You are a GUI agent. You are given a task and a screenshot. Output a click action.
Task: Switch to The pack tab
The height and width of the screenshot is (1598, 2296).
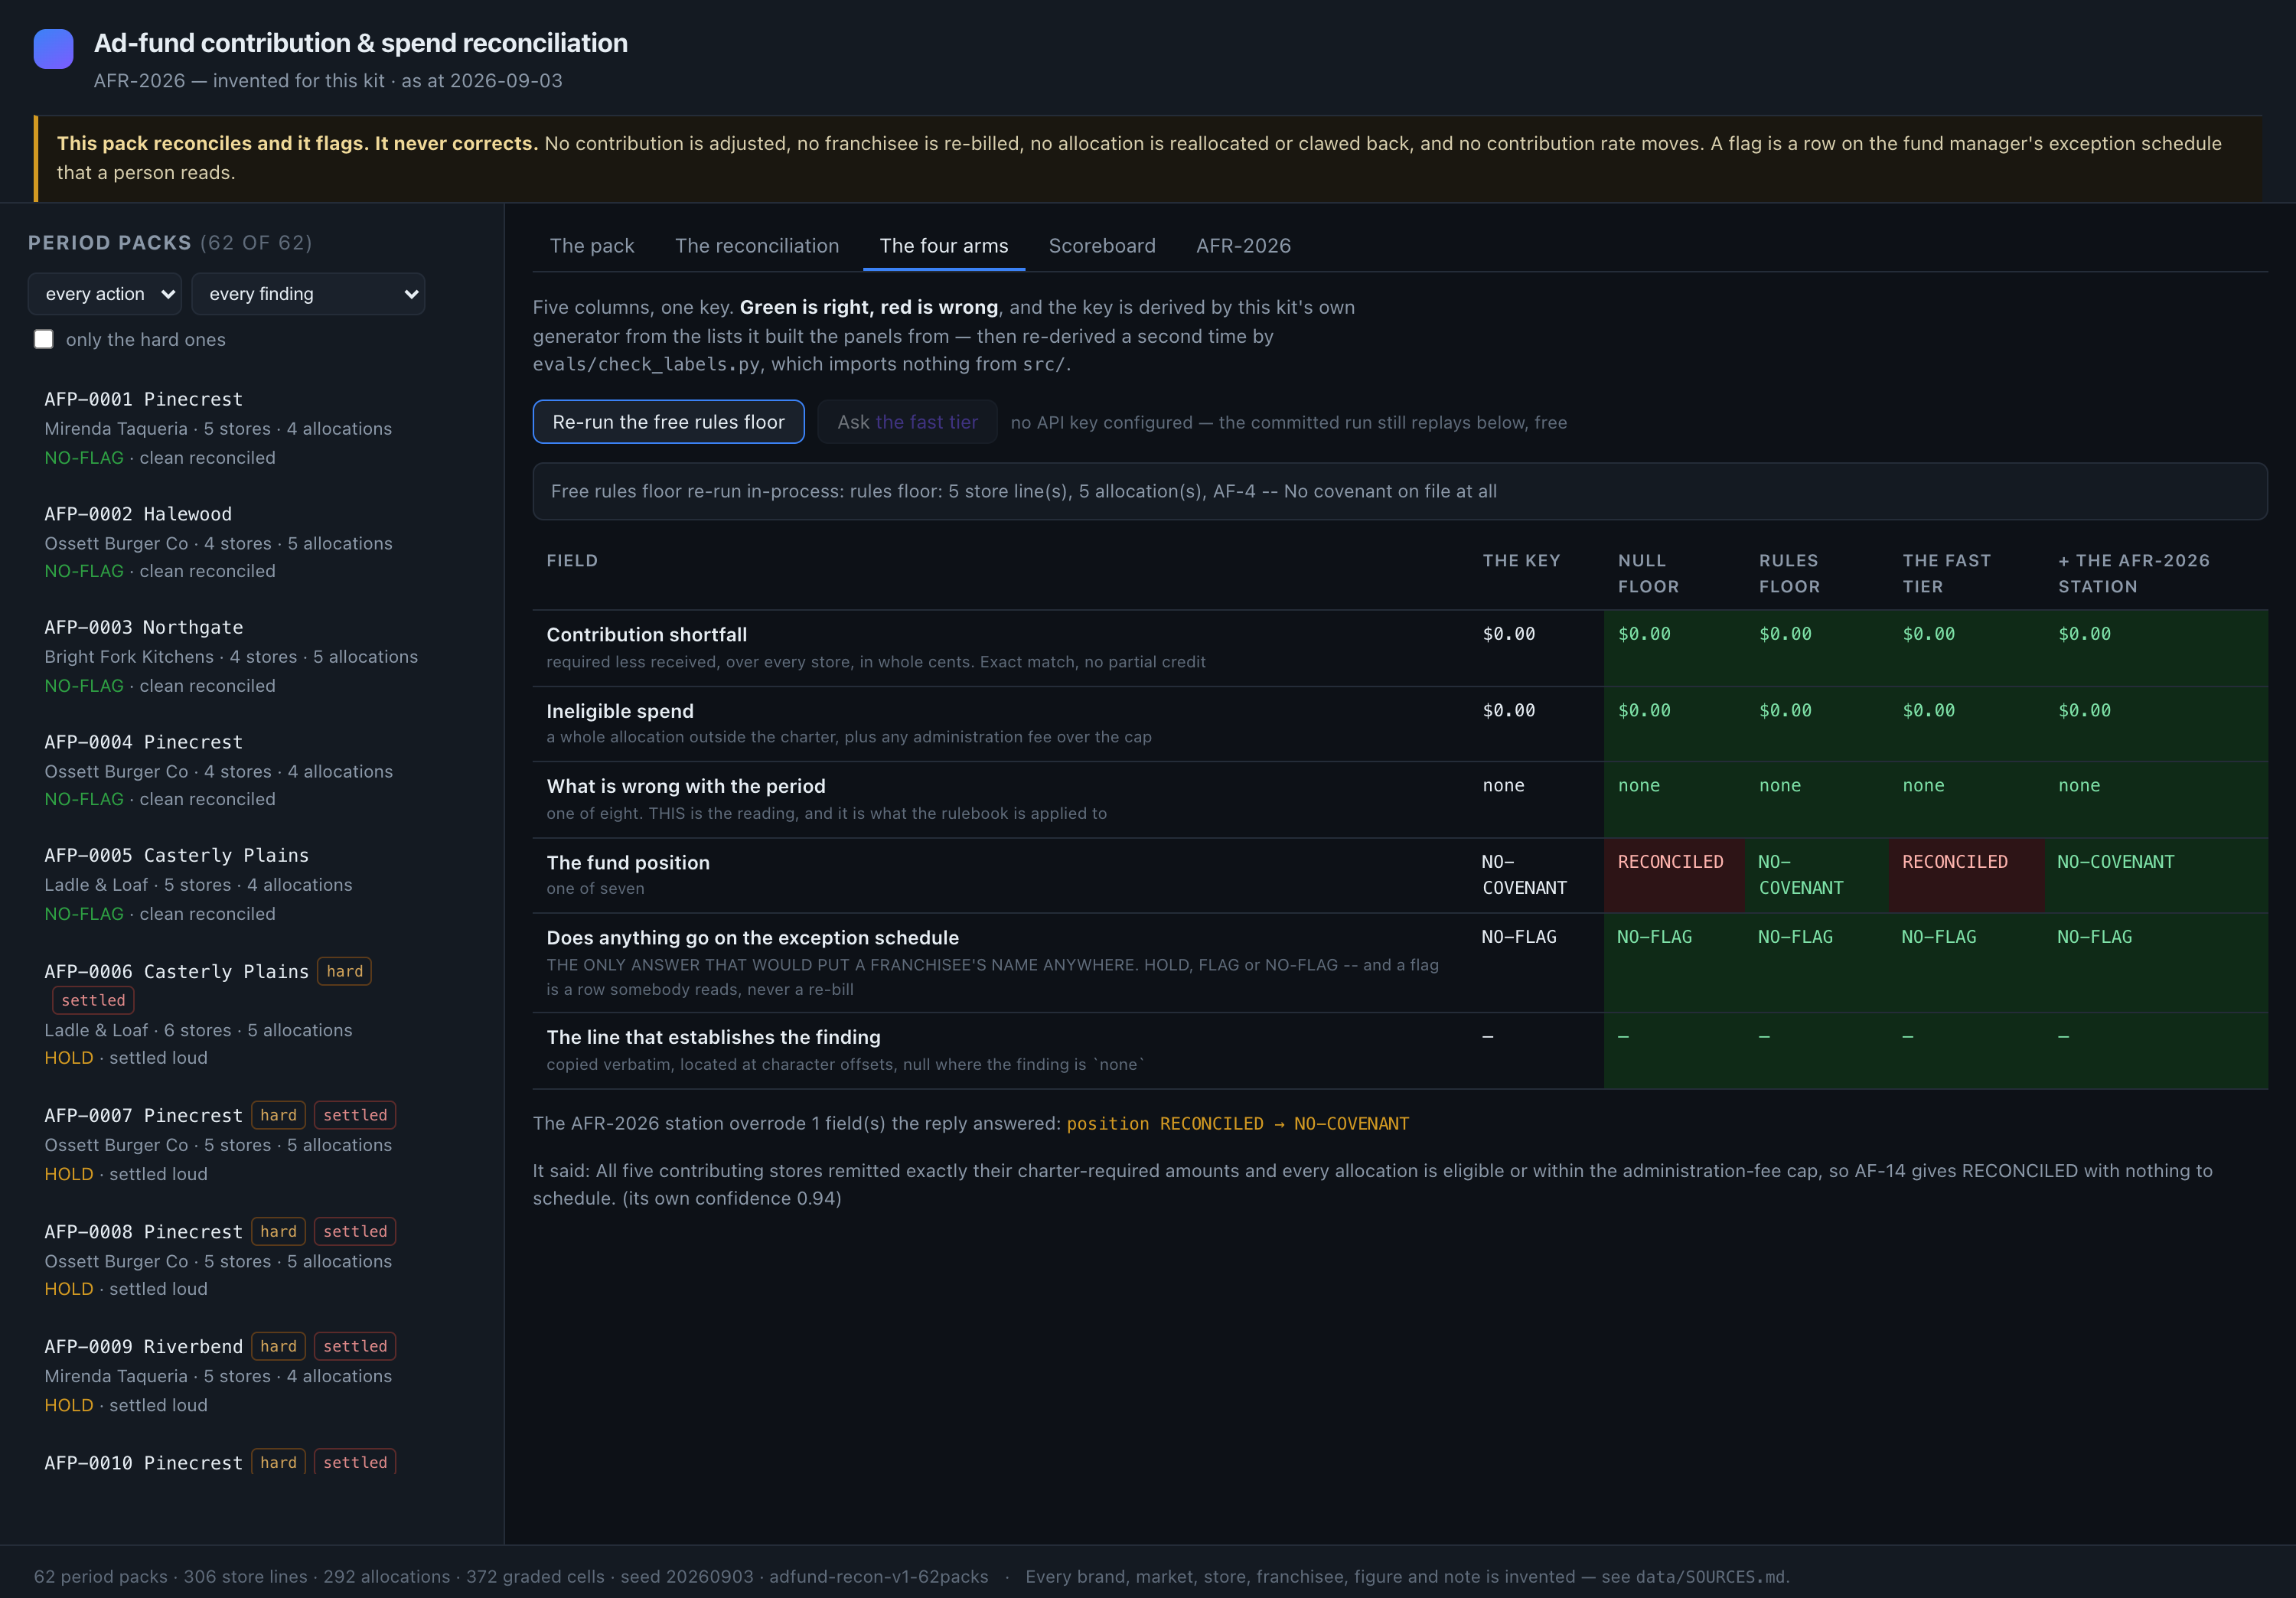tap(592, 246)
